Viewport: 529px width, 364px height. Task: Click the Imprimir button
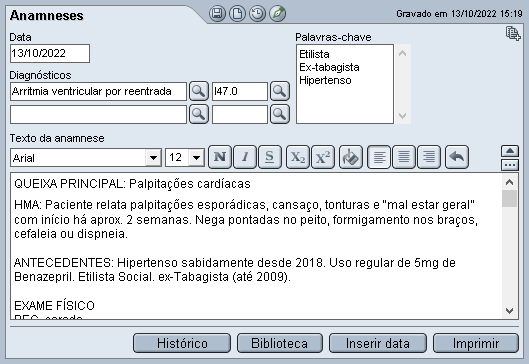[476, 343]
